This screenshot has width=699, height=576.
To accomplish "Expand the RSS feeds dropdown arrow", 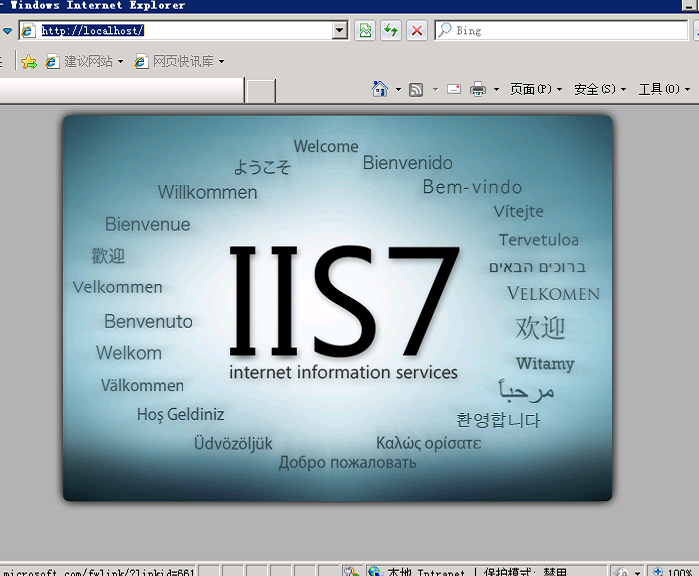I will 436,90.
